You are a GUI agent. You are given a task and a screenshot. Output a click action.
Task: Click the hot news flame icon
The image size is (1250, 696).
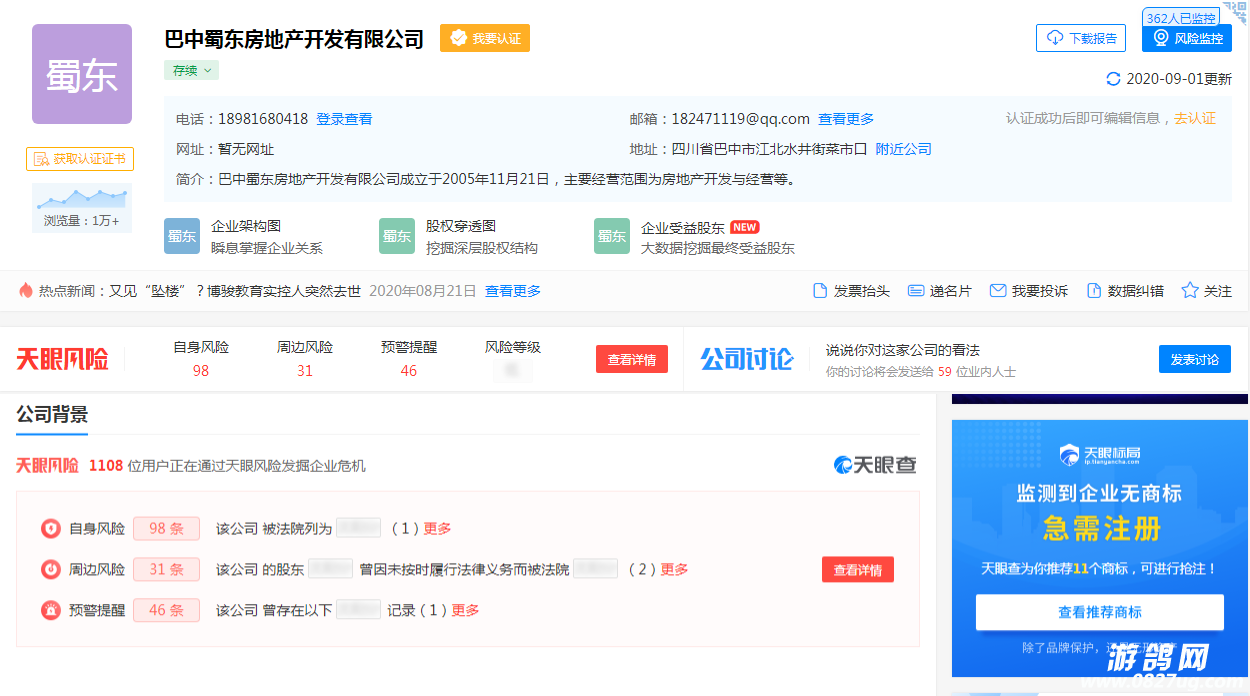tap(26, 290)
